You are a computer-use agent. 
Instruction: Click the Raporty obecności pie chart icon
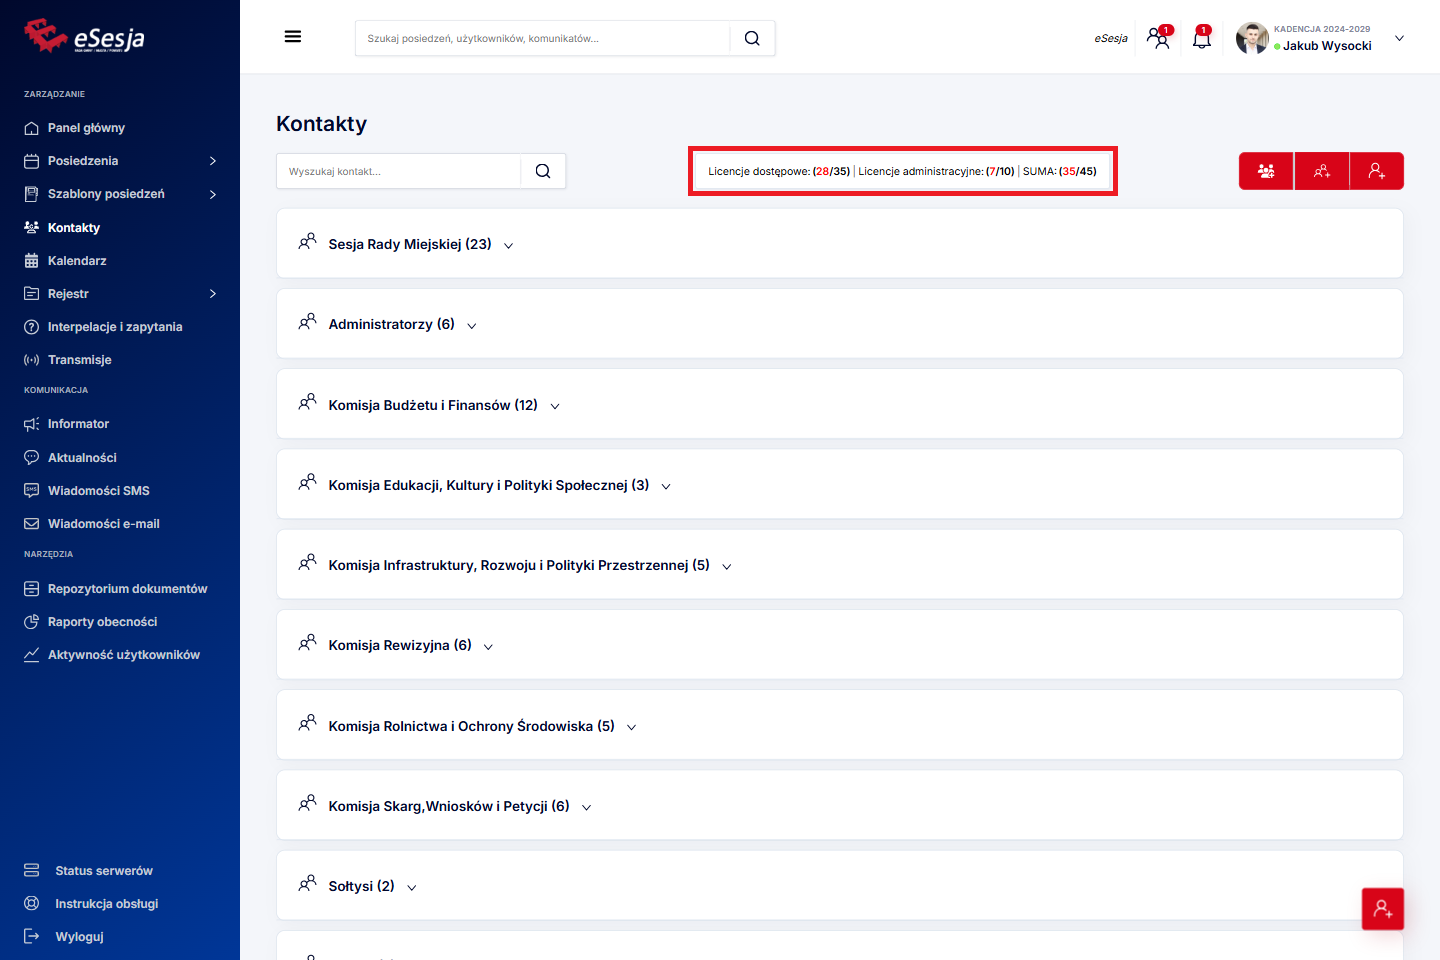tap(31, 622)
